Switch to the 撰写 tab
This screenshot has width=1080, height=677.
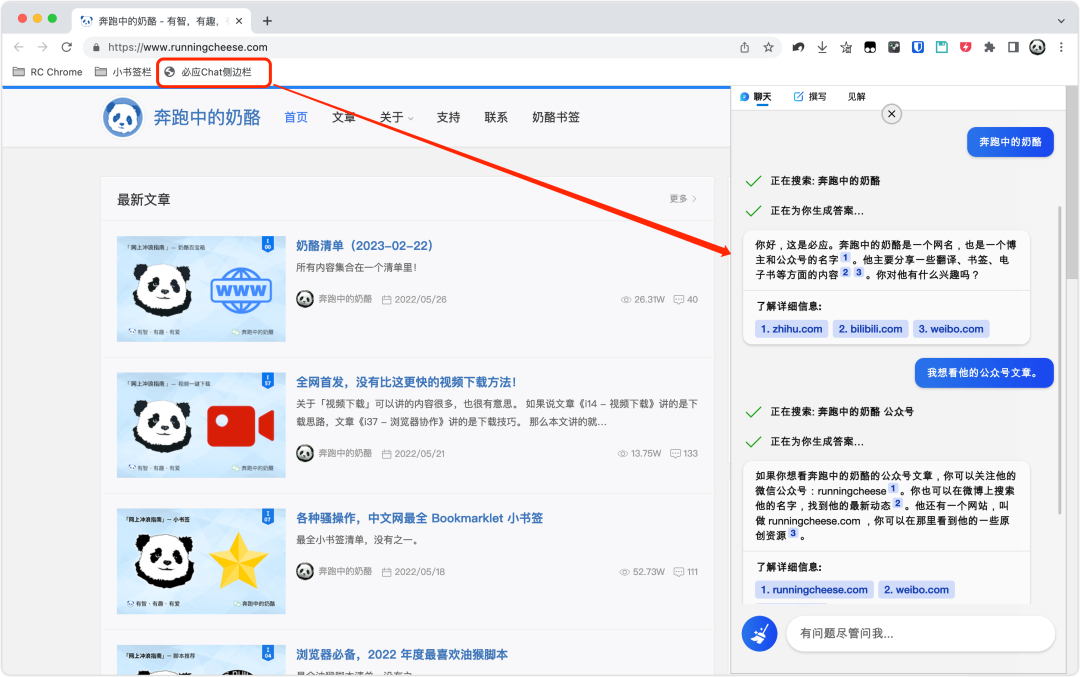(810, 97)
